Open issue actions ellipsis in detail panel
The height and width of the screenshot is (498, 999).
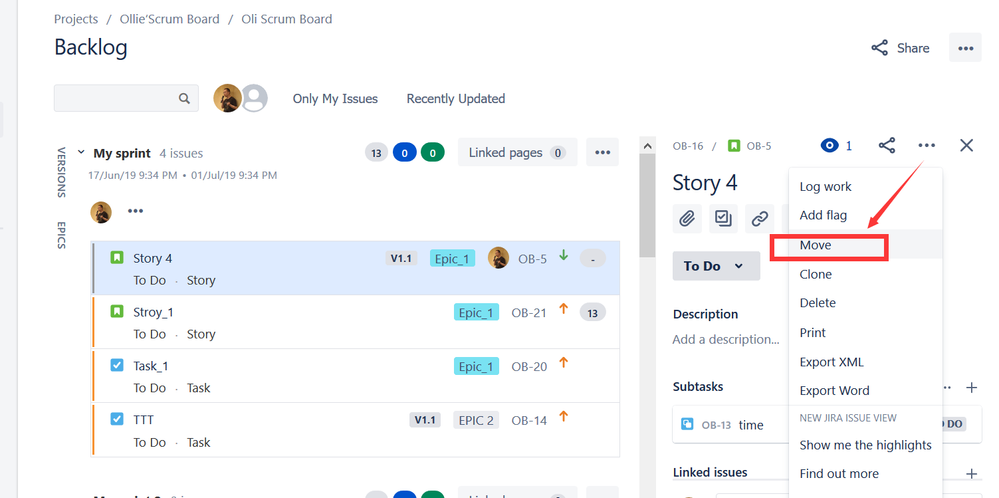click(x=926, y=146)
